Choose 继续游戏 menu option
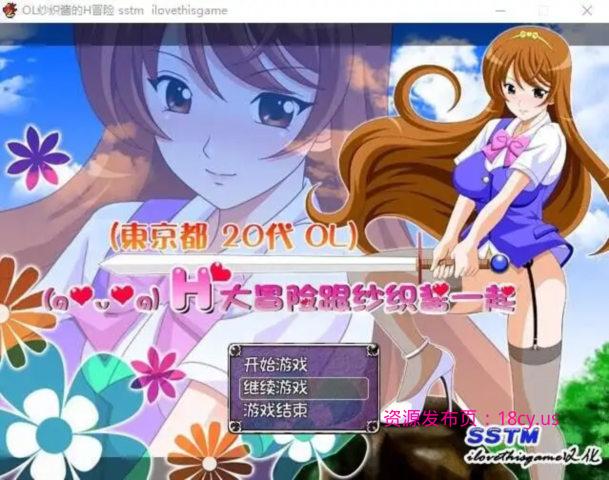The width and height of the screenshot is (609, 480). tap(303, 388)
